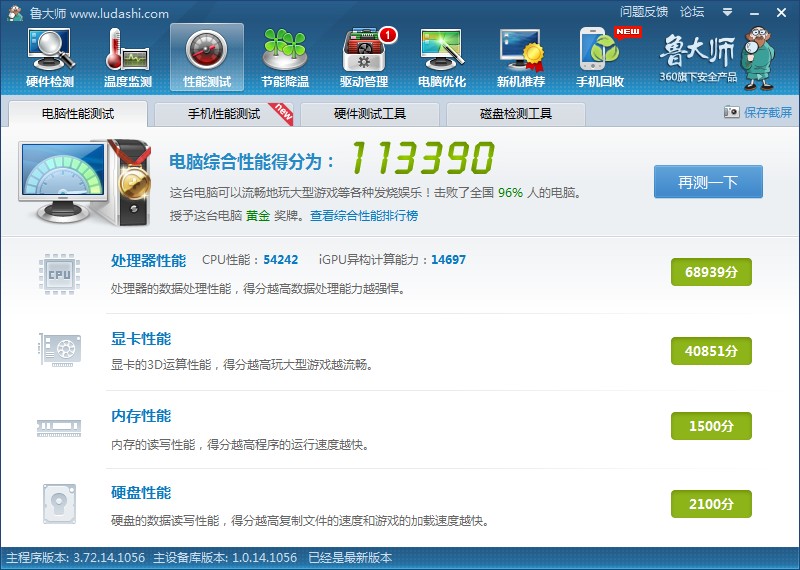Click the computer gauge medal image

(85, 182)
